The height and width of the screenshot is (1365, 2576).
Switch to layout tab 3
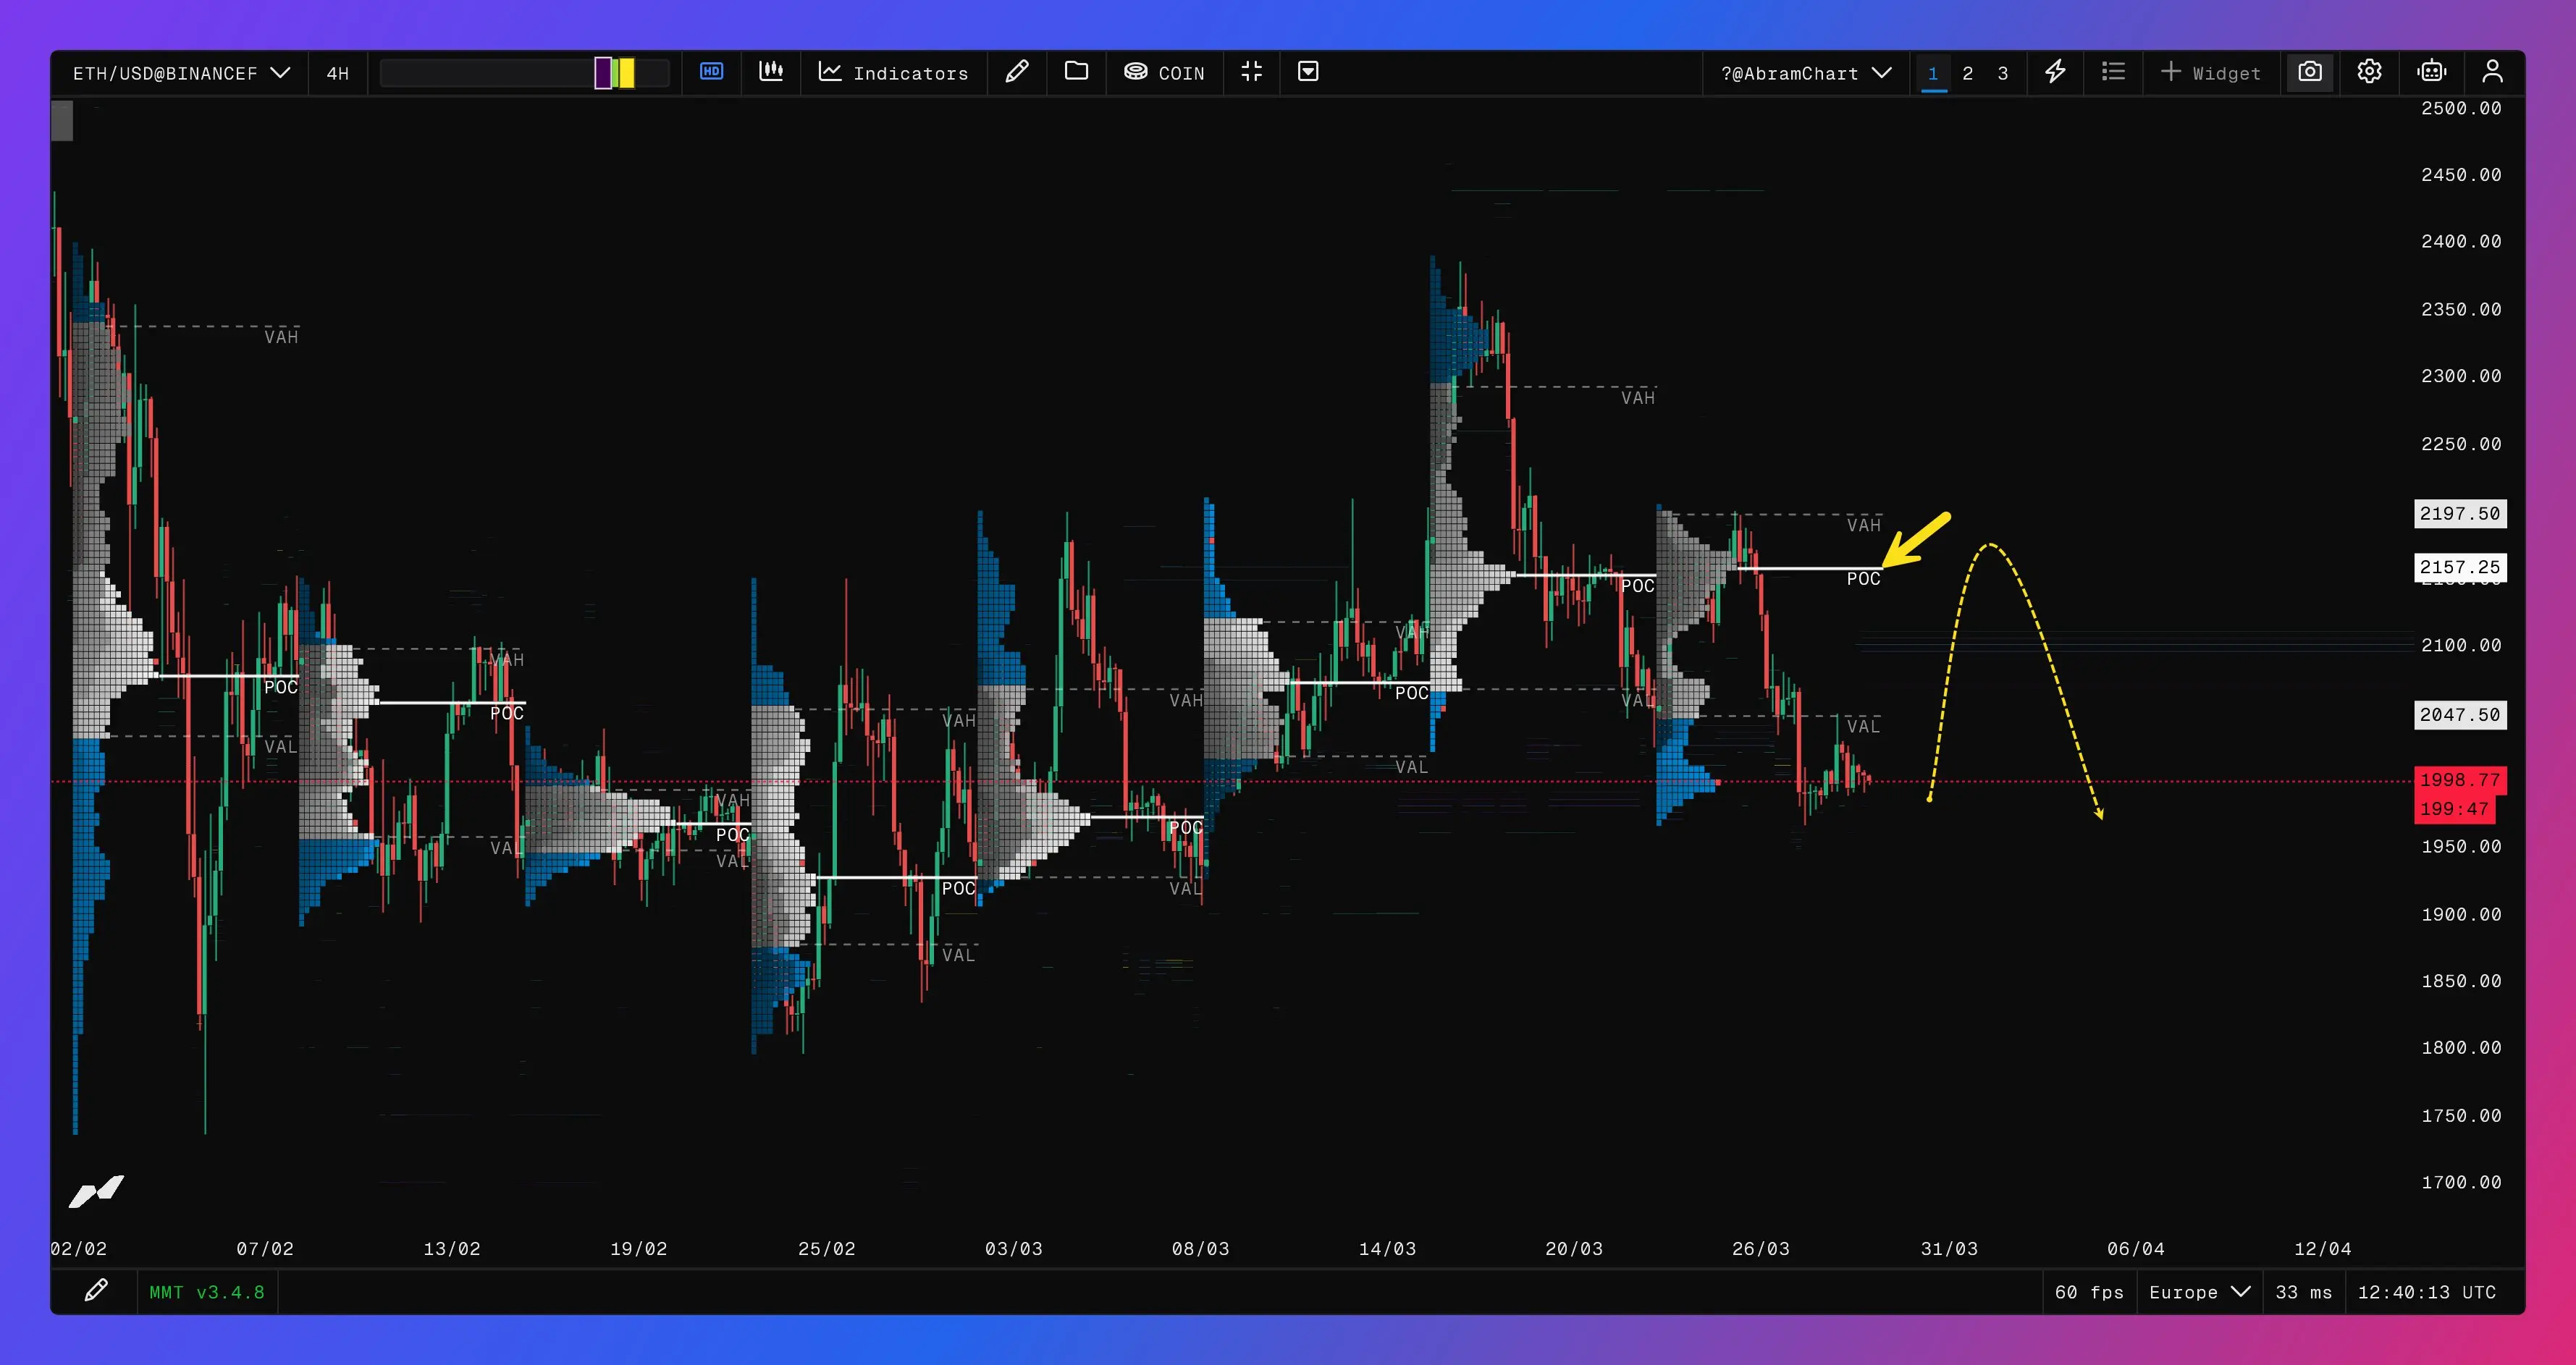(2002, 73)
